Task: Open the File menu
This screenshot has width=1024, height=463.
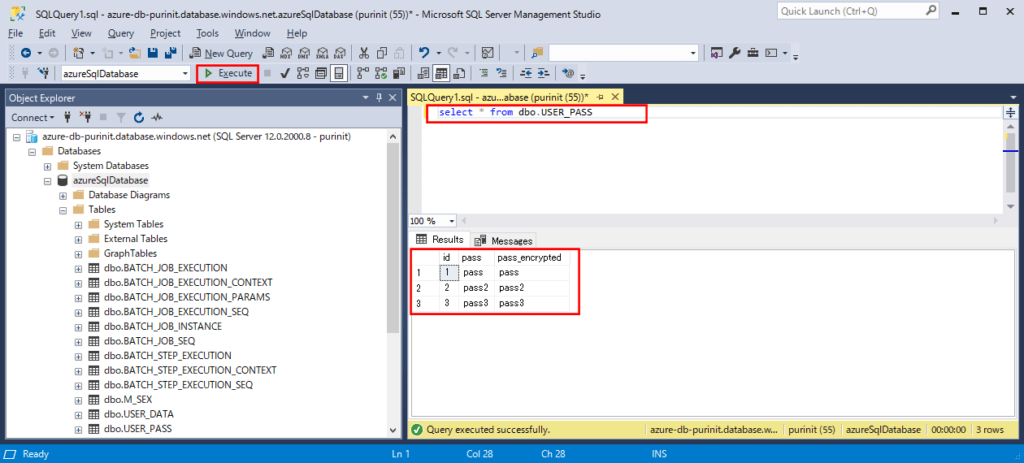Action: [x=16, y=33]
